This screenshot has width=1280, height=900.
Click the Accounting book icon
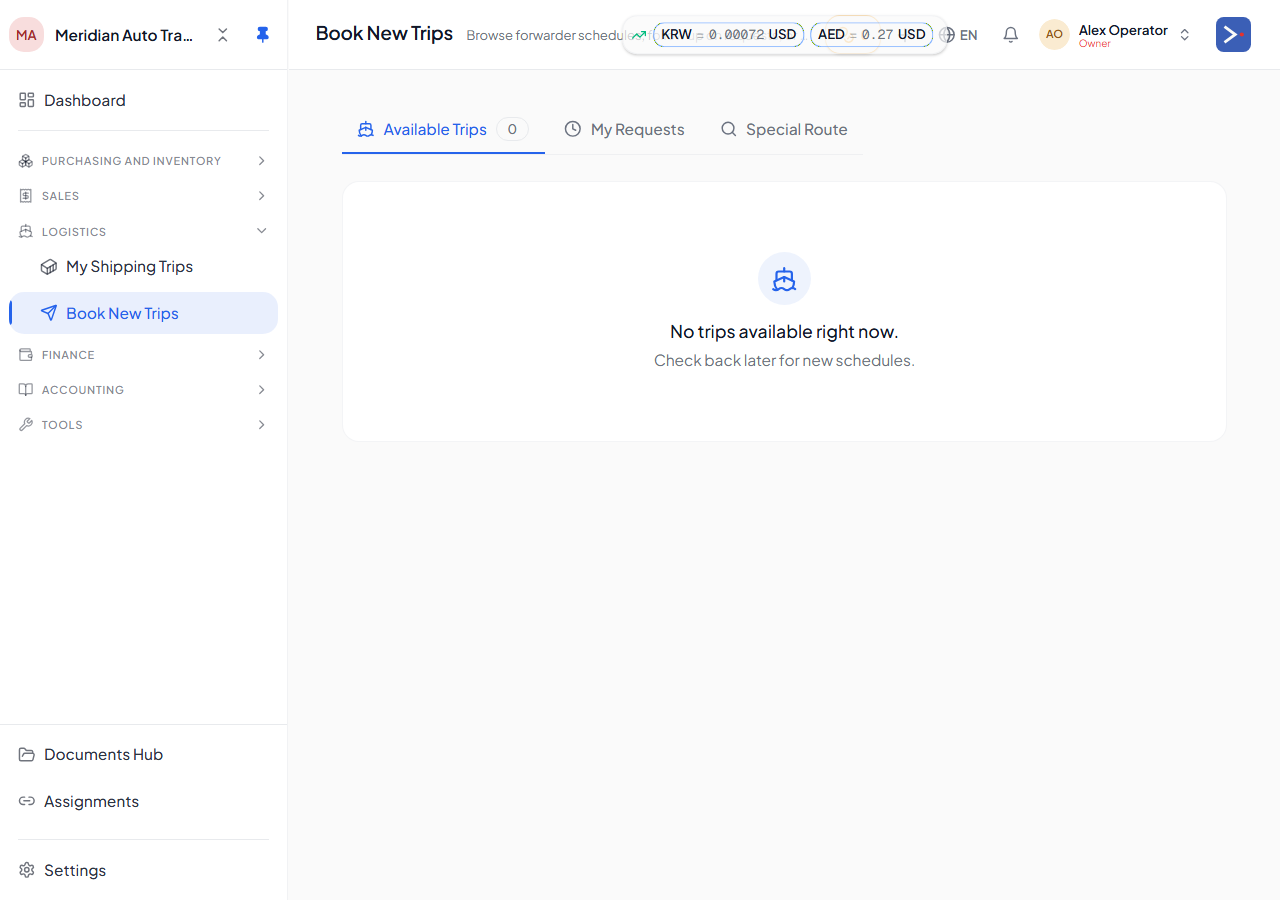(26, 390)
